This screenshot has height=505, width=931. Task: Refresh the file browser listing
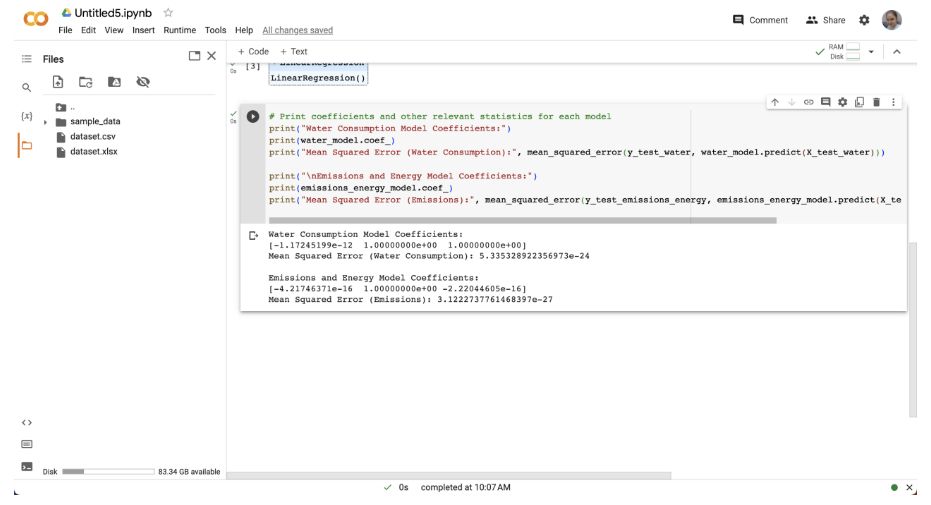[x=86, y=83]
